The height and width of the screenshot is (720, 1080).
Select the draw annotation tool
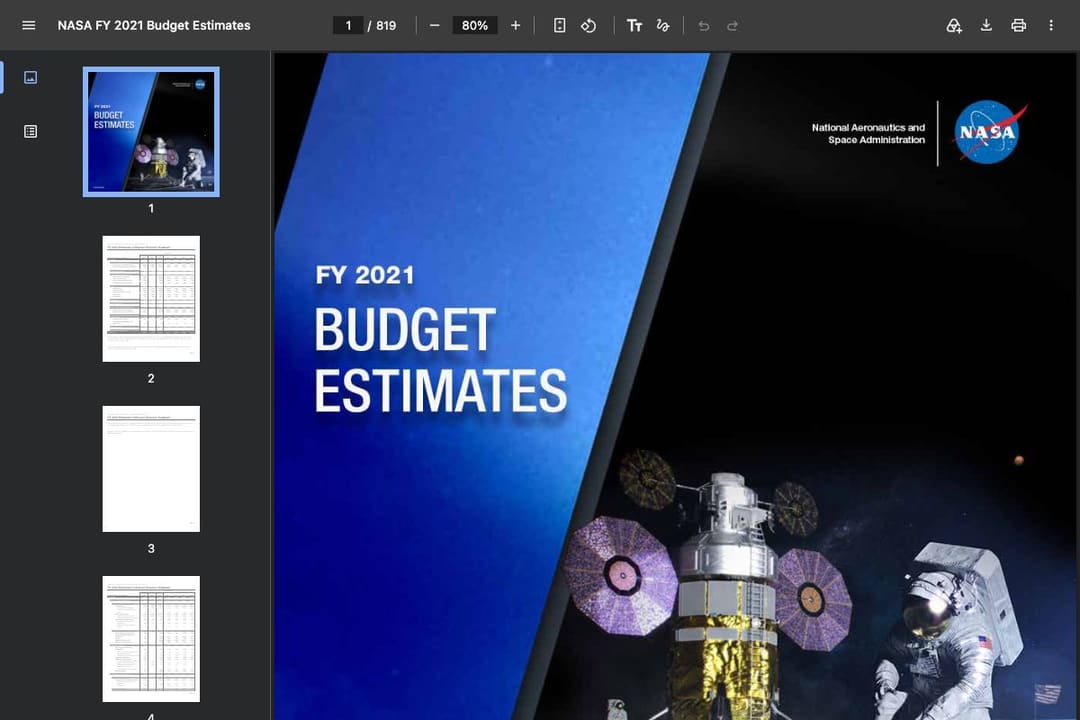(663, 25)
